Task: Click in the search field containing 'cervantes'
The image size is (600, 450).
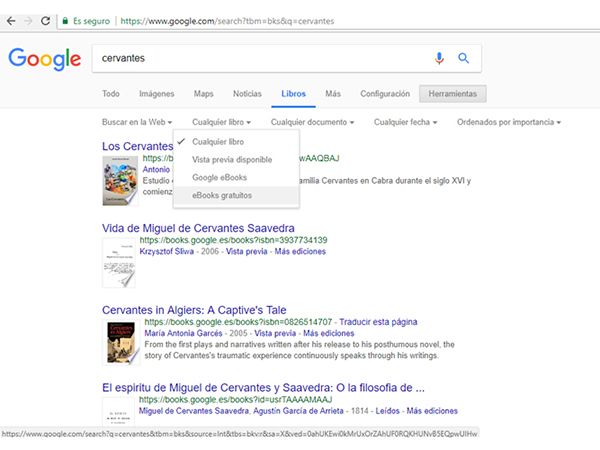Action: [x=260, y=58]
